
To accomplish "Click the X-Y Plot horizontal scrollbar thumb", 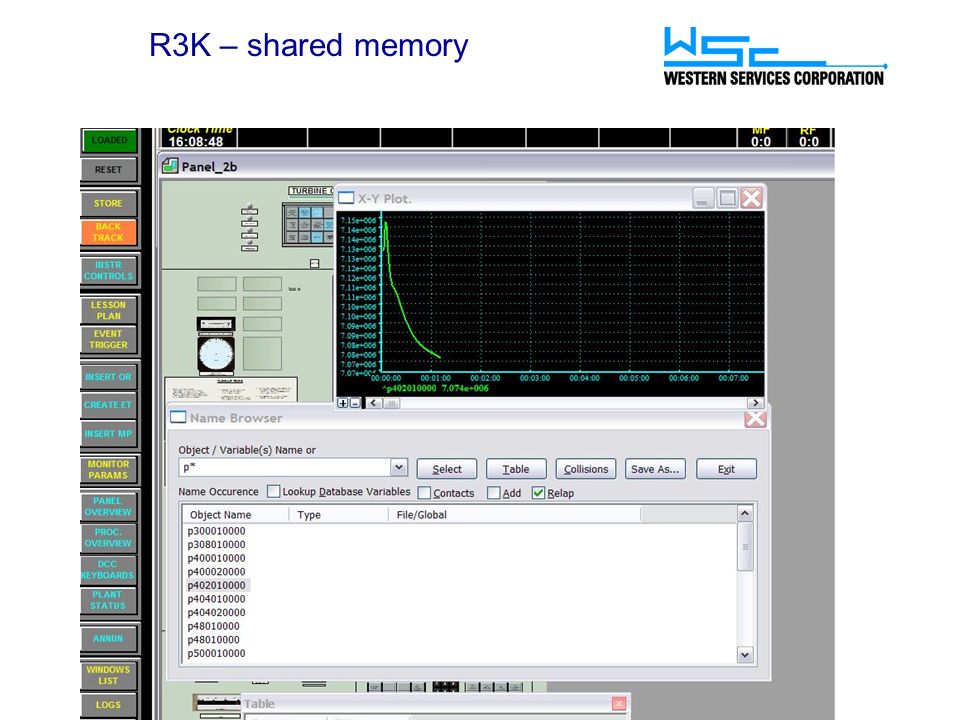I will [x=392, y=403].
